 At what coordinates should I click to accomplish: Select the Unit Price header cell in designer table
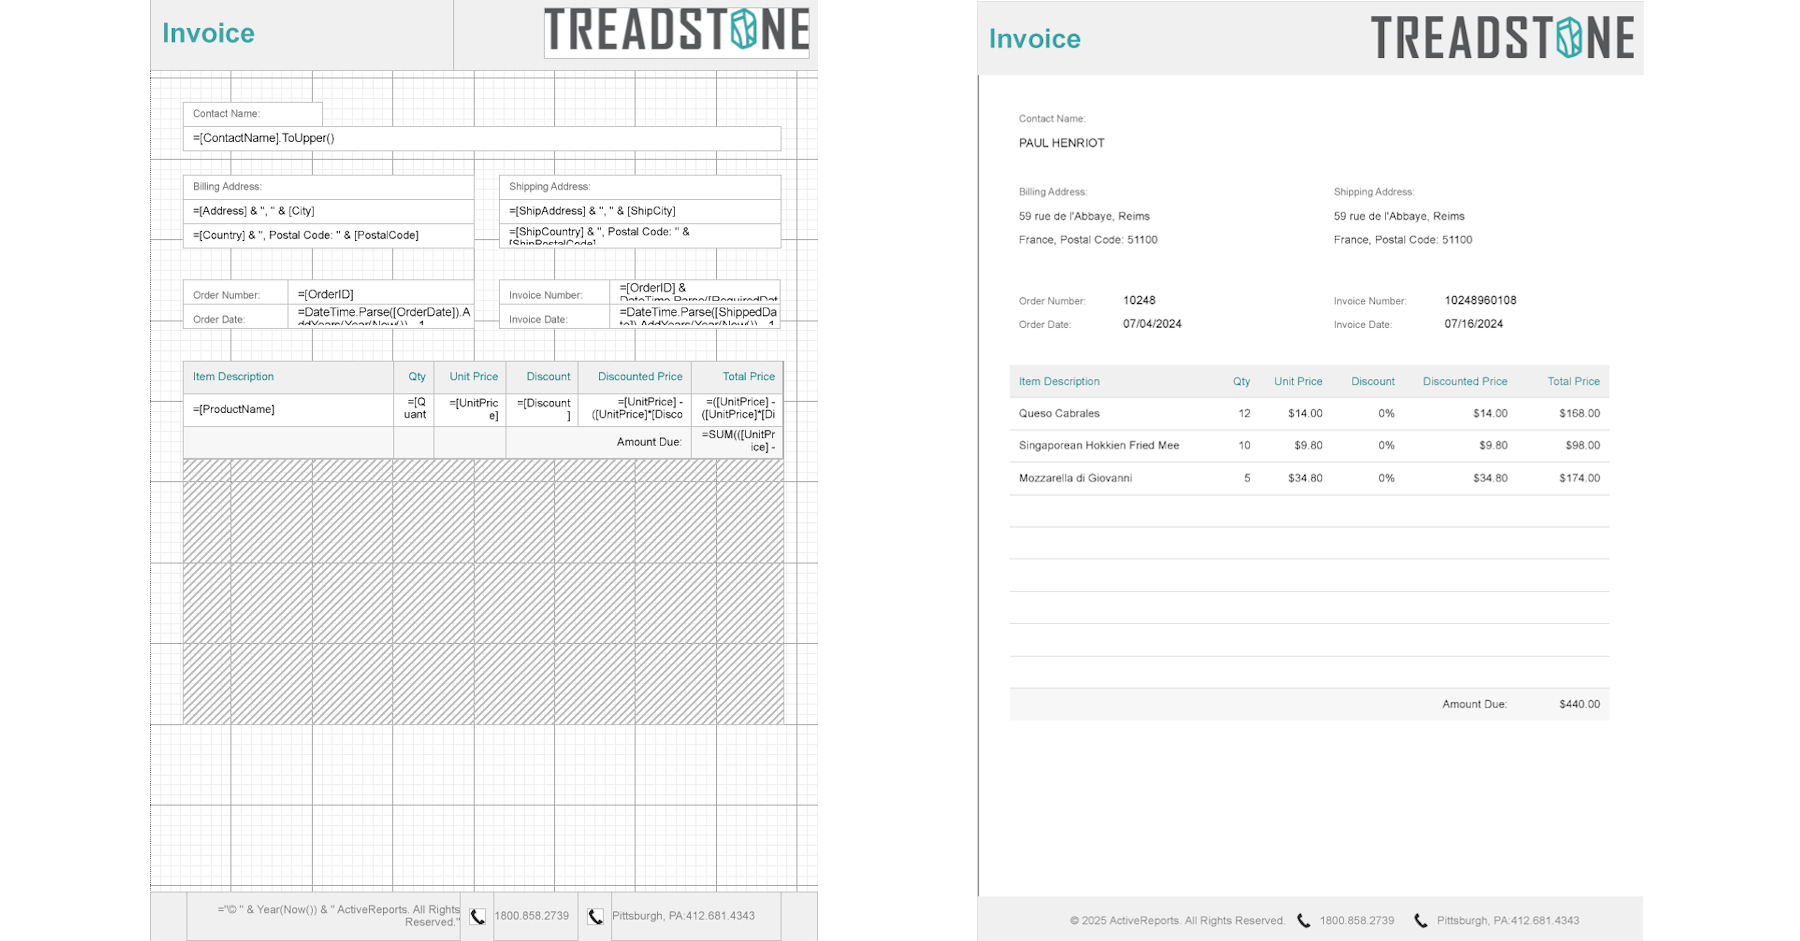[x=470, y=377]
